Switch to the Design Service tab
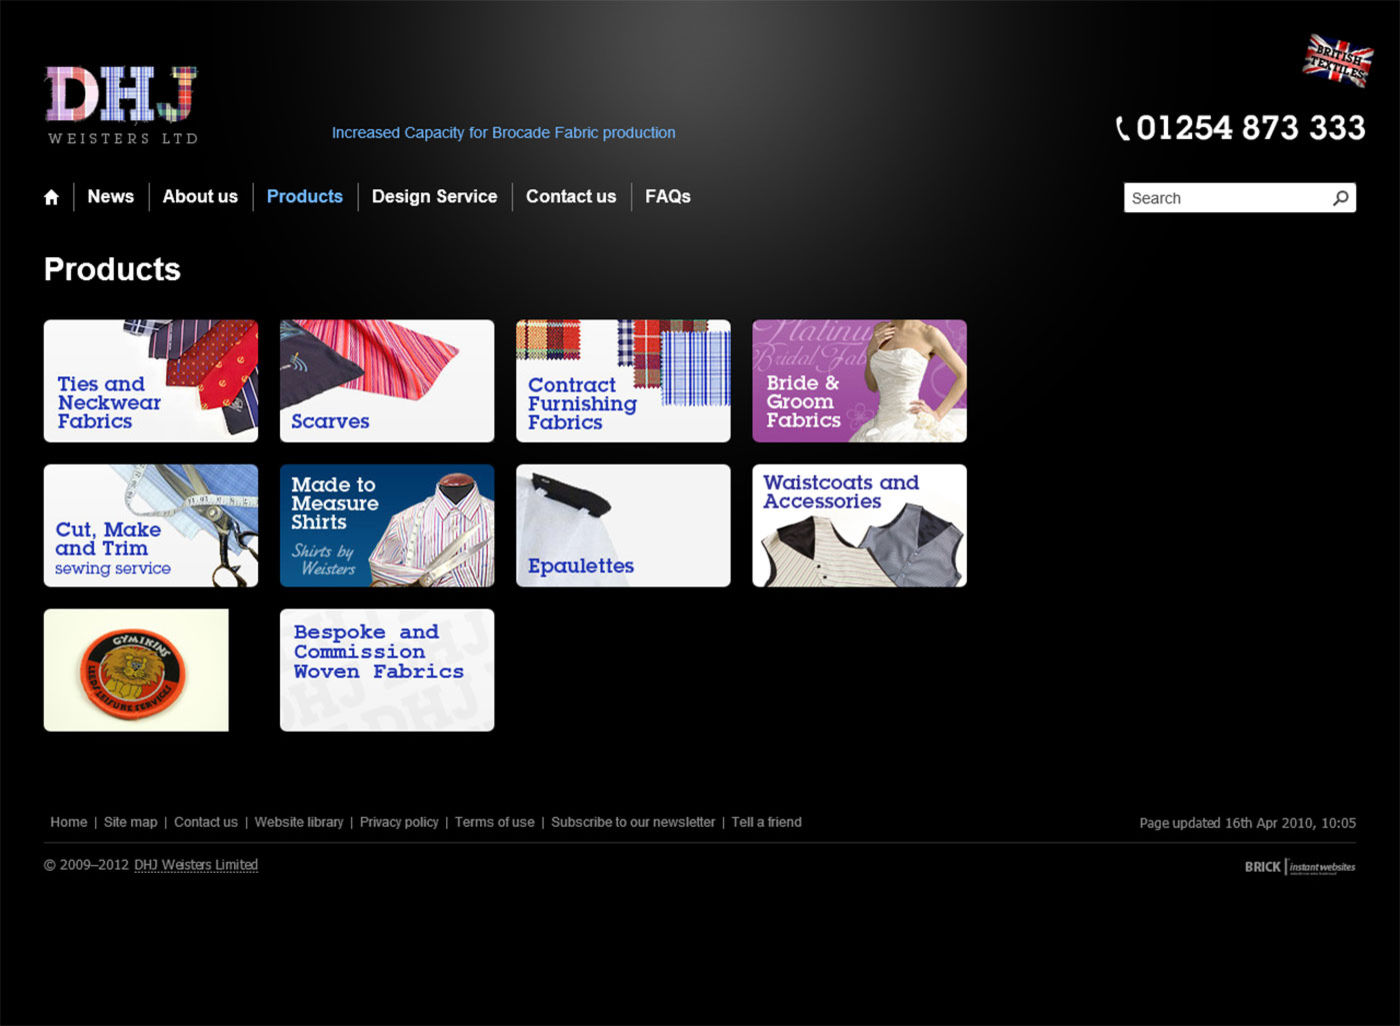 pyautogui.click(x=434, y=196)
